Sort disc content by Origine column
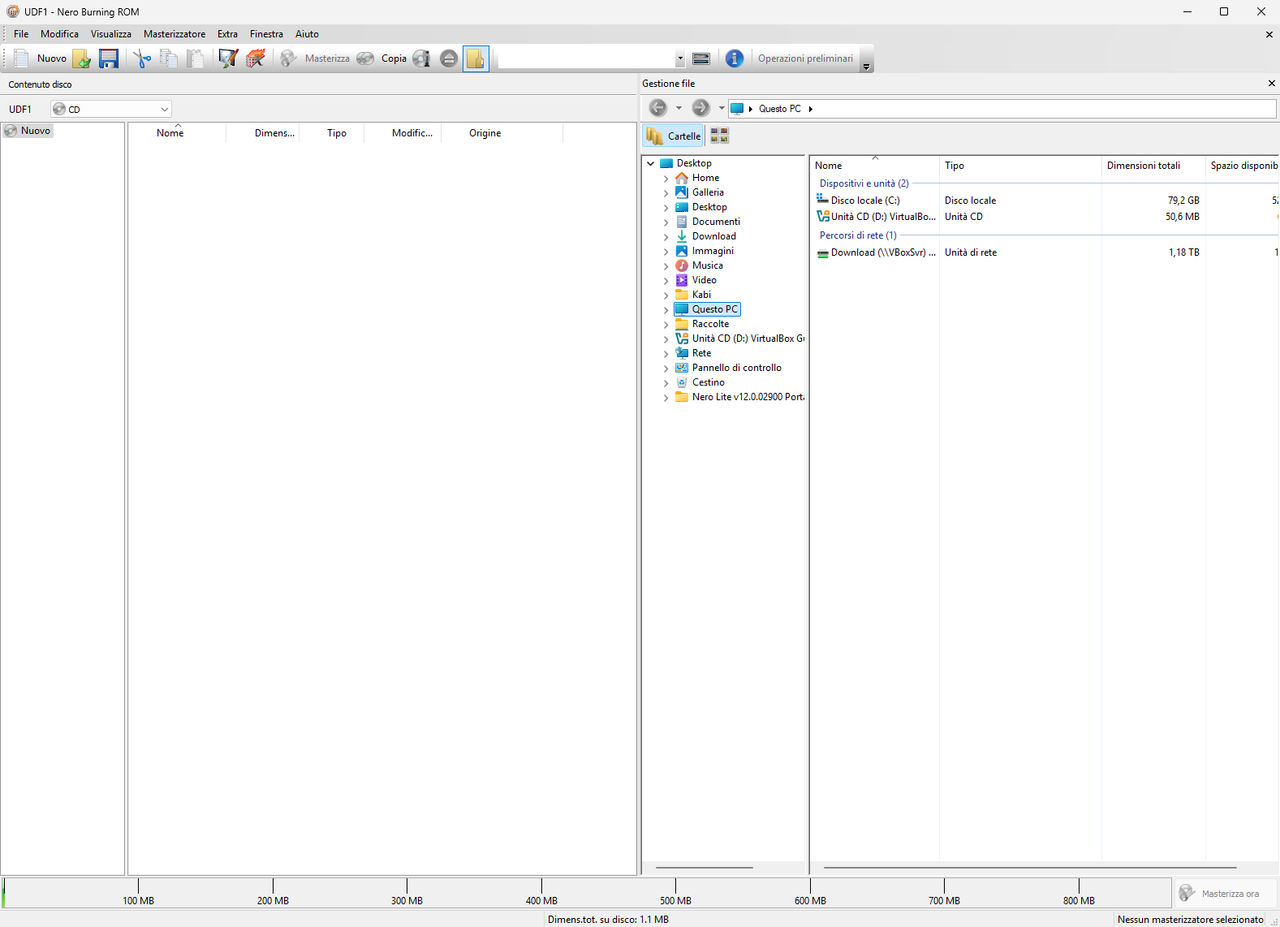Screen dimensions: 1280x927 coord(502,133)
